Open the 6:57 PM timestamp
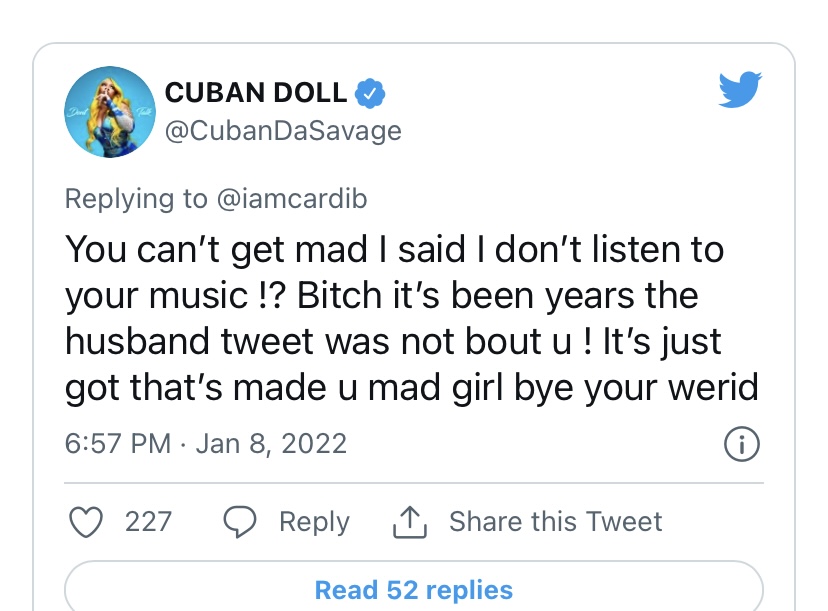Image resolution: width=828 pixels, height=611 pixels. click(x=118, y=444)
